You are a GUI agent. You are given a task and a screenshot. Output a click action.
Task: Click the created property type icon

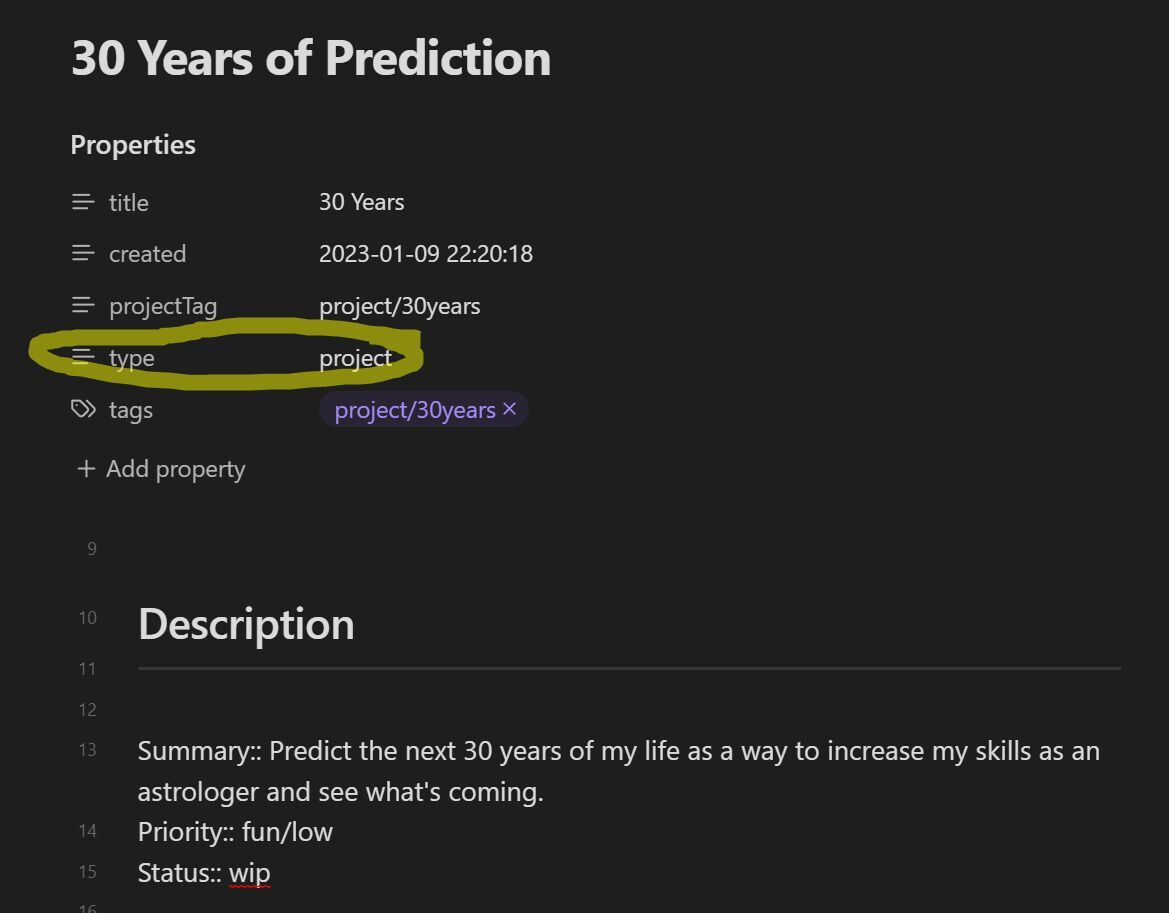pyautogui.click(x=83, y=254)
